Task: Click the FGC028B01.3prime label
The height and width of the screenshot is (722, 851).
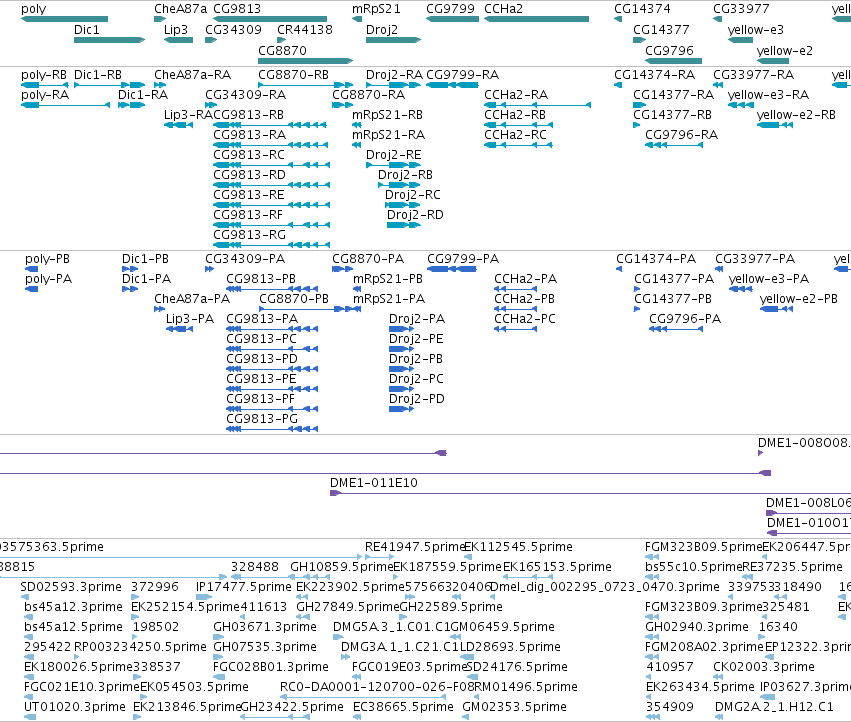Action: [271, 666]
